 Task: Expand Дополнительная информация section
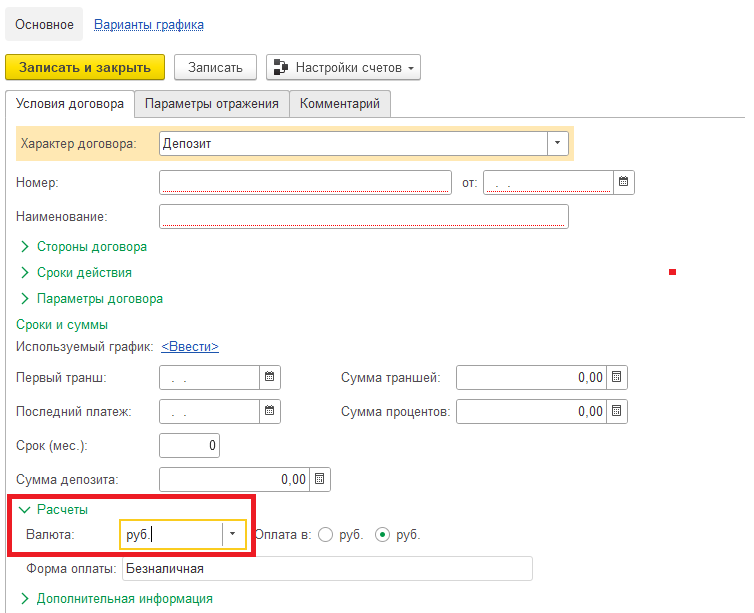(116, 599)
